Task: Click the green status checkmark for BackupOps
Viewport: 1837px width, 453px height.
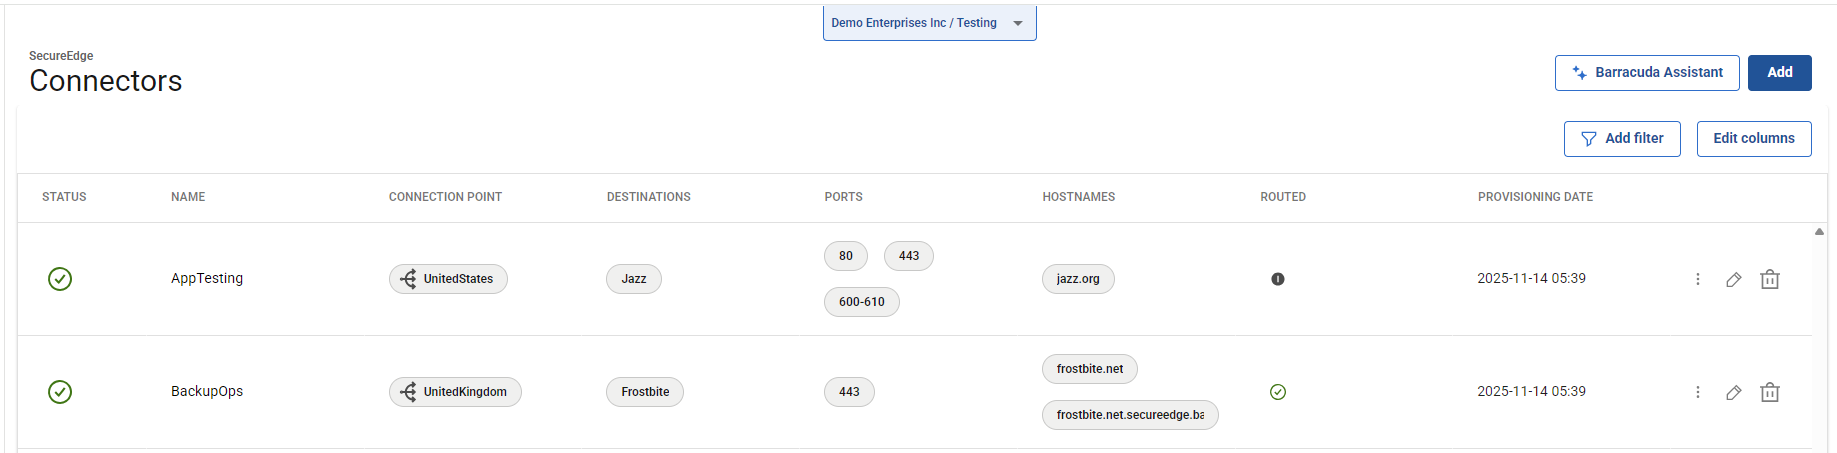Action: point(60,392)
